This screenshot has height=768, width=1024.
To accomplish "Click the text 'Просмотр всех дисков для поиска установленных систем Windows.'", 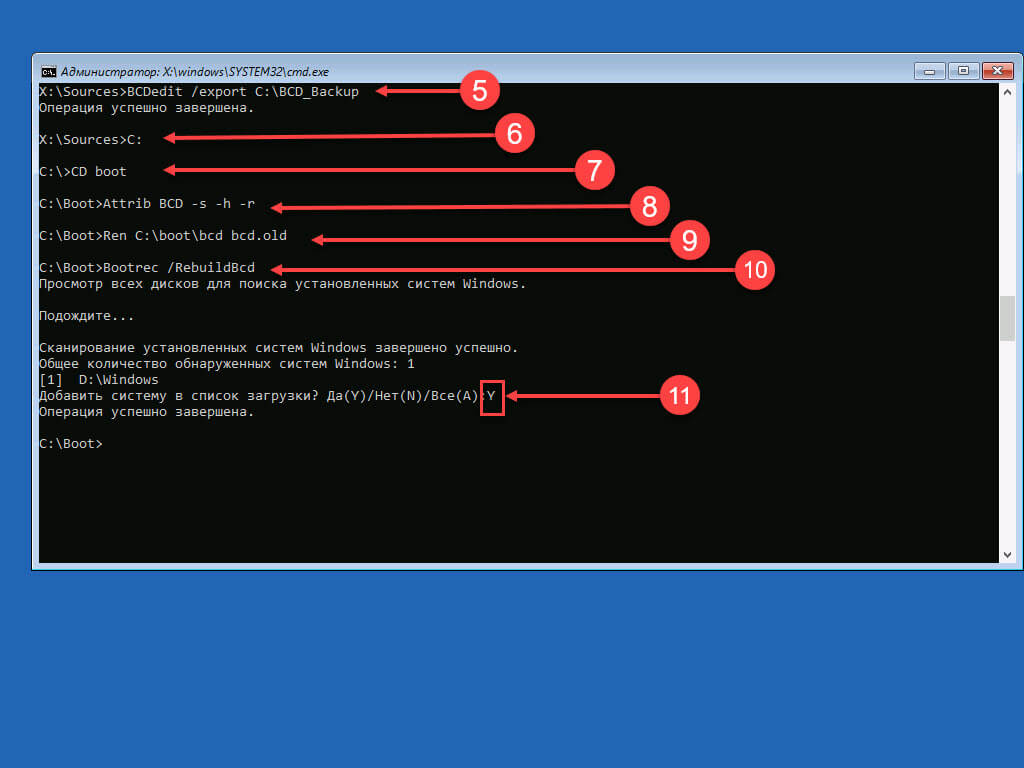I will (282, 283).
